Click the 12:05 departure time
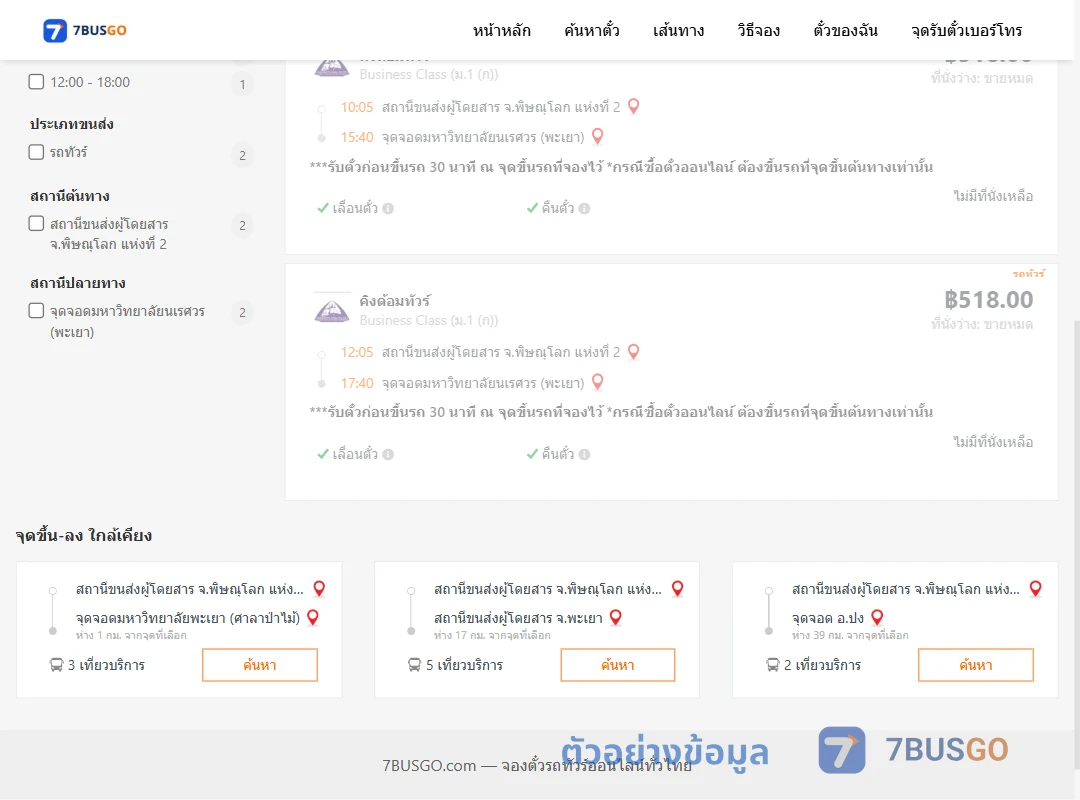Image resolution: width=1080 pixels, height=800 pixels. click(x=357, y=352)
